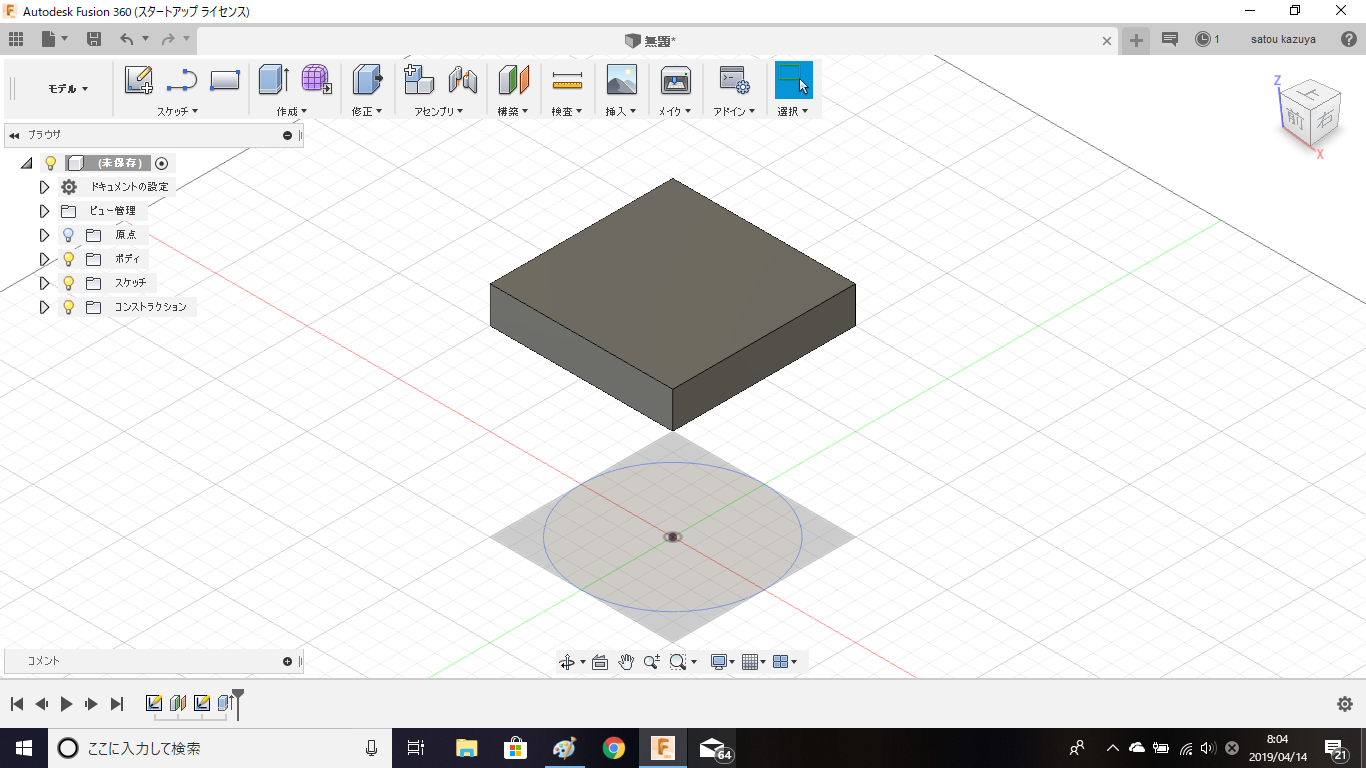Open the satou kazuya account menu

(x=1283, y=39)
